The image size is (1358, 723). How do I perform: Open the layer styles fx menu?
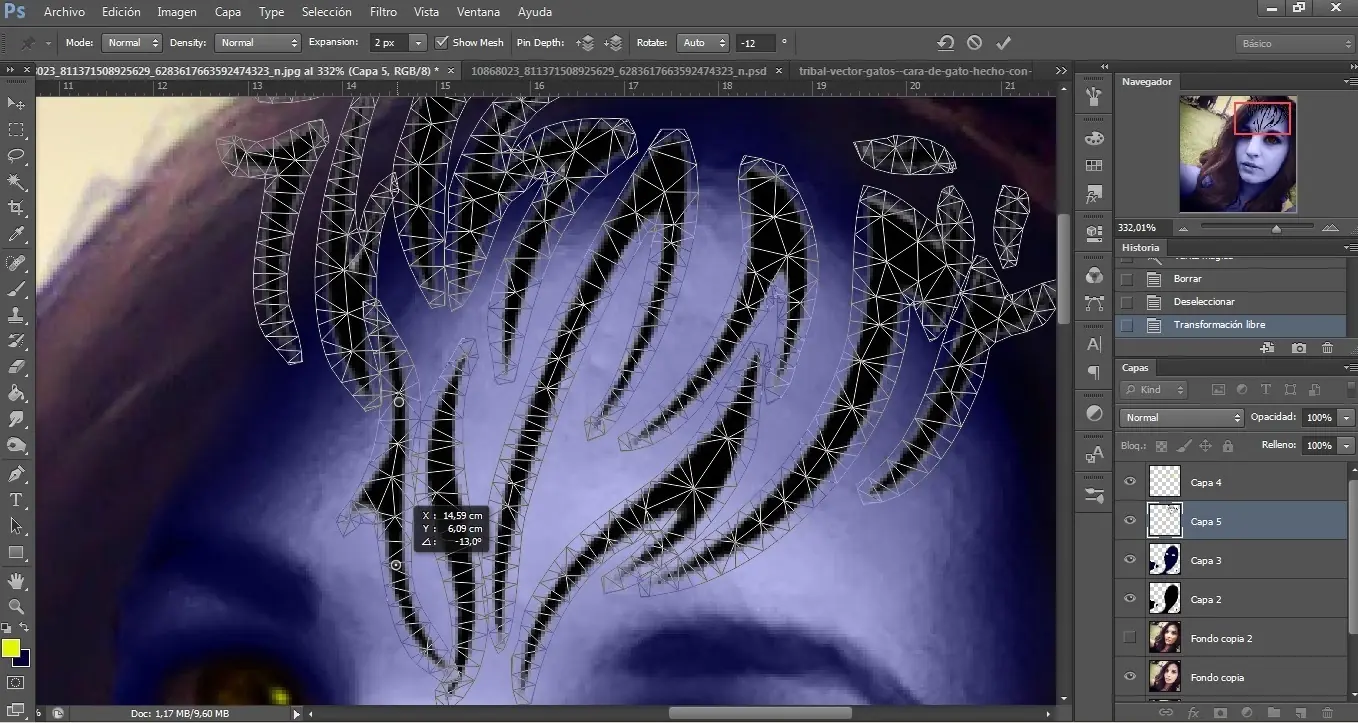click(x=1193, y=713)
